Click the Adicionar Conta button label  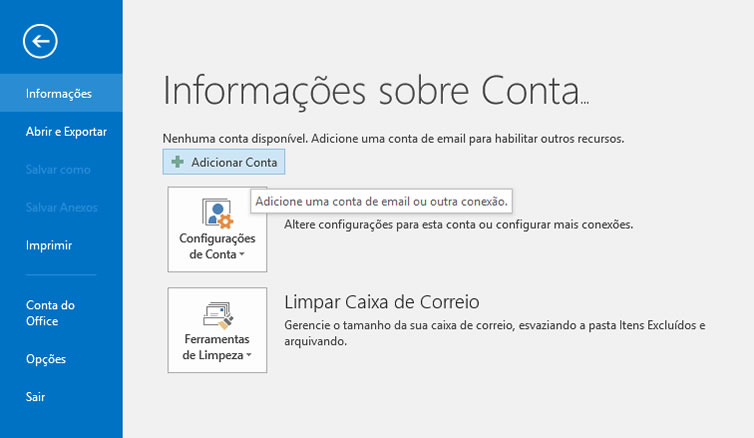click(234, 163)
